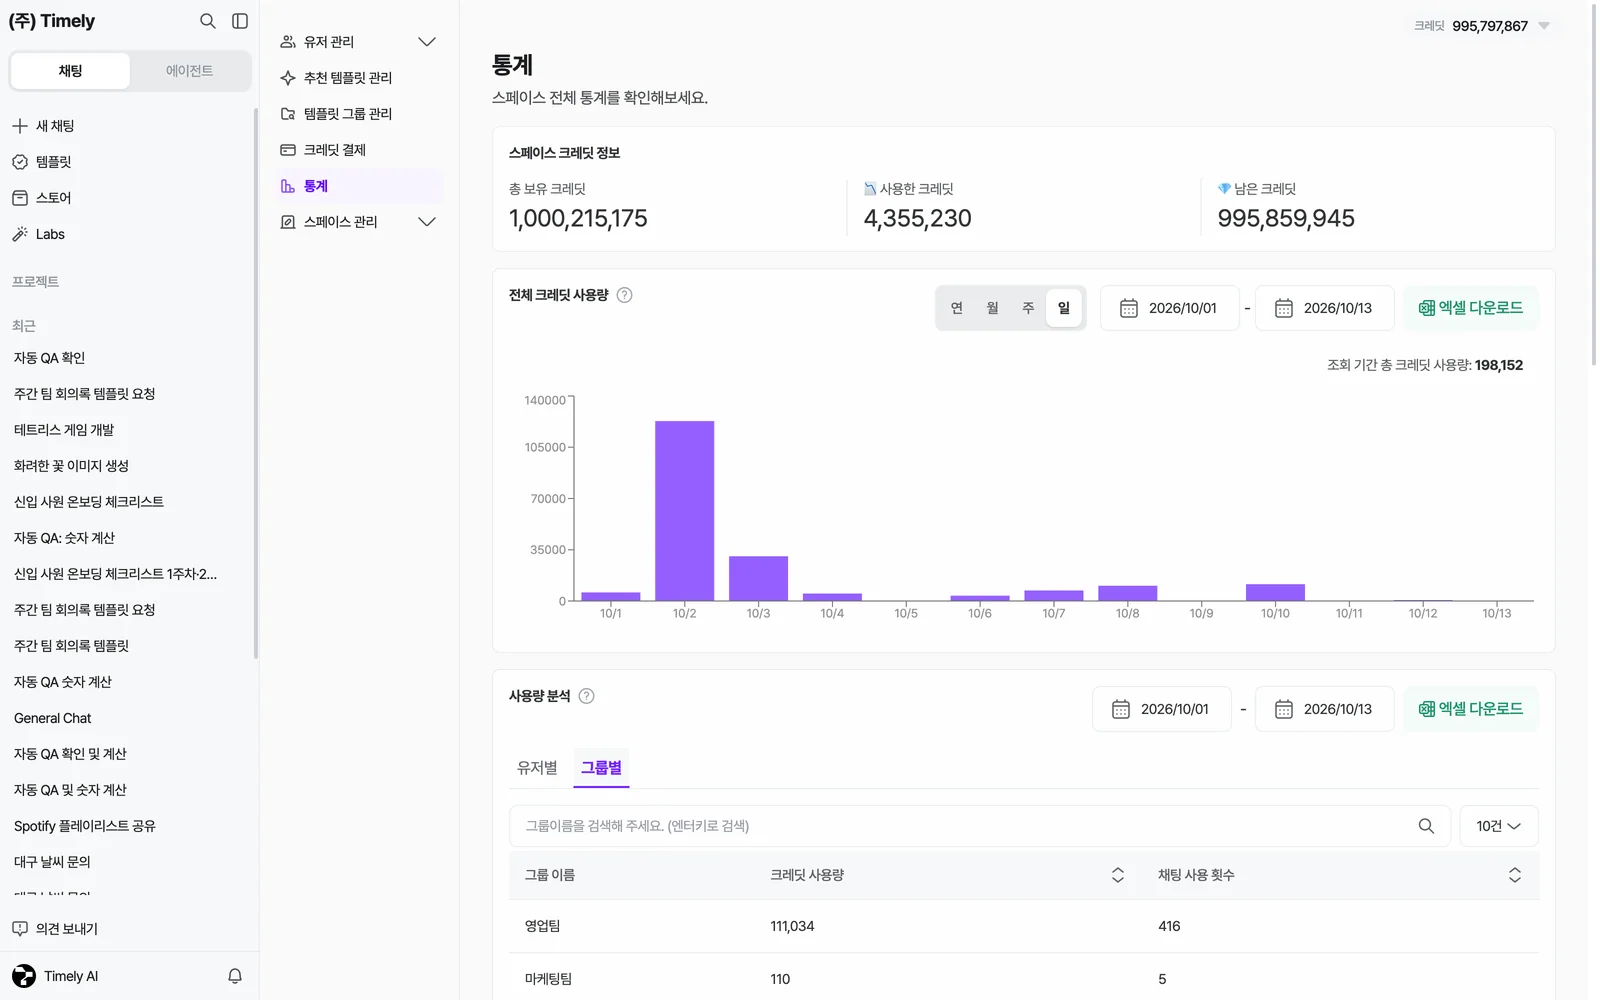Focus the group name search field
This screenshot has height=1000, width=1600.
click(980, 826)
